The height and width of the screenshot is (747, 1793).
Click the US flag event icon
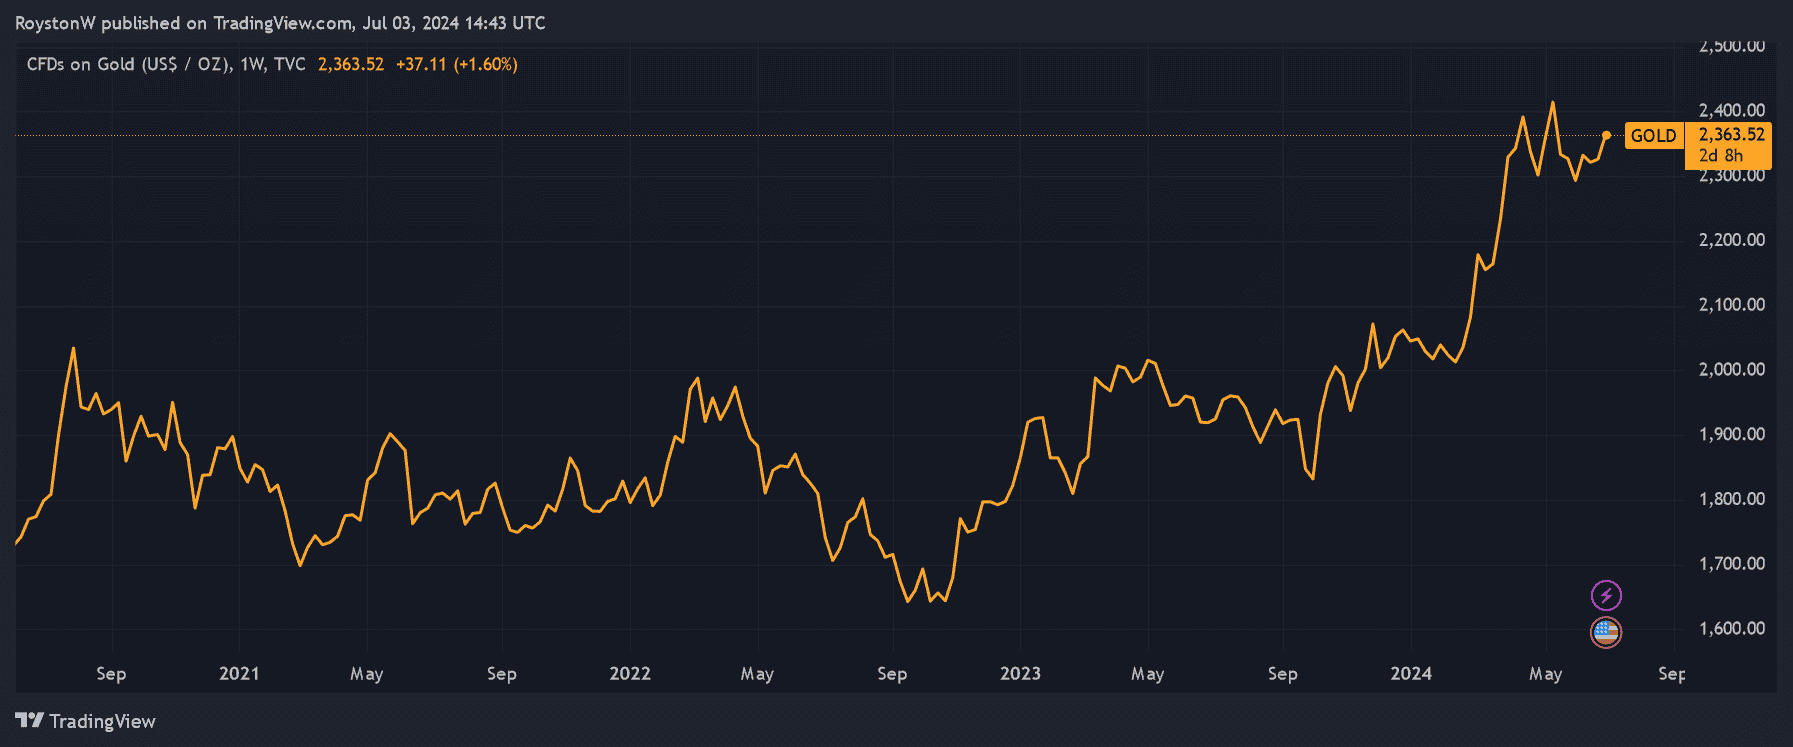(x=1606, y=632)
